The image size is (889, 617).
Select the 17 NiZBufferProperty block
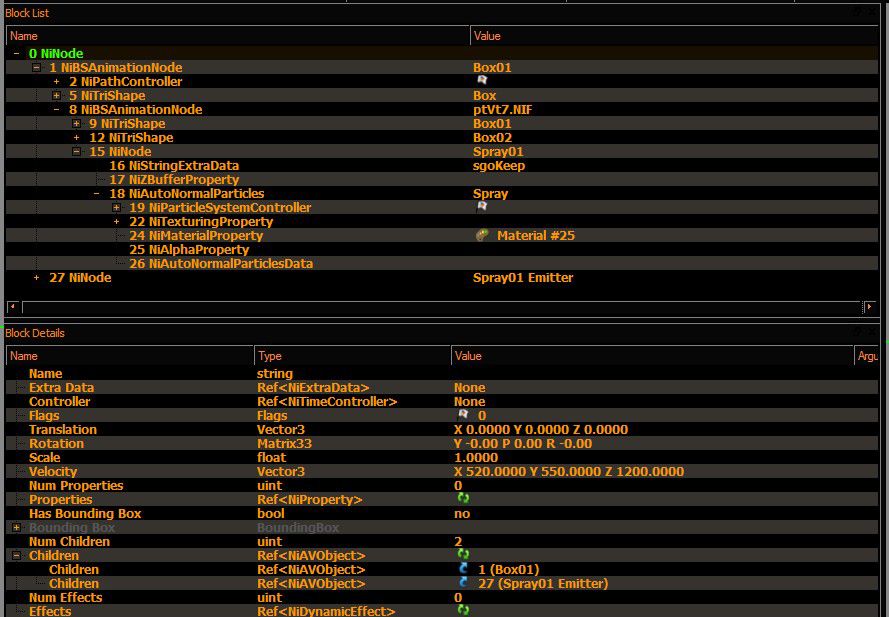[x=174, y=179]
